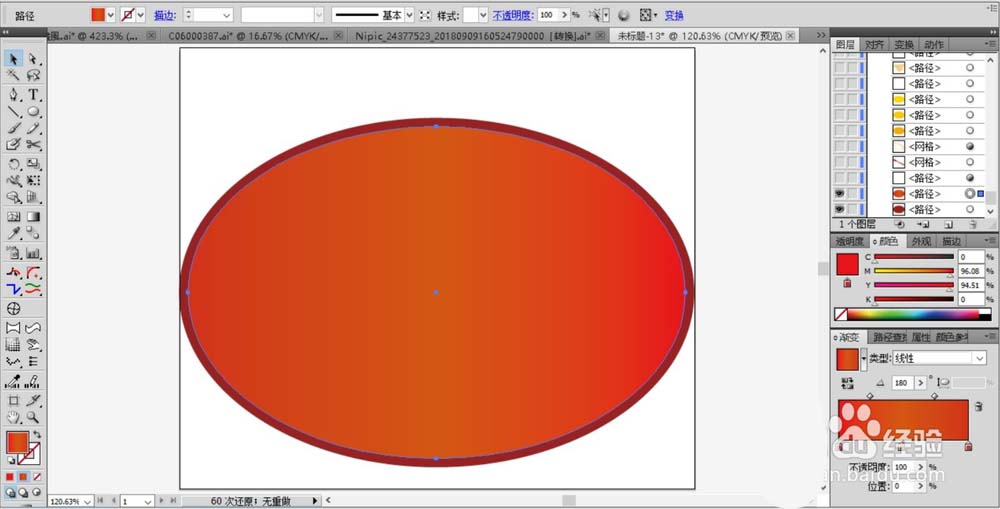
Task: Switch to 透明度 transparency tab
Action: click(849, 241)
